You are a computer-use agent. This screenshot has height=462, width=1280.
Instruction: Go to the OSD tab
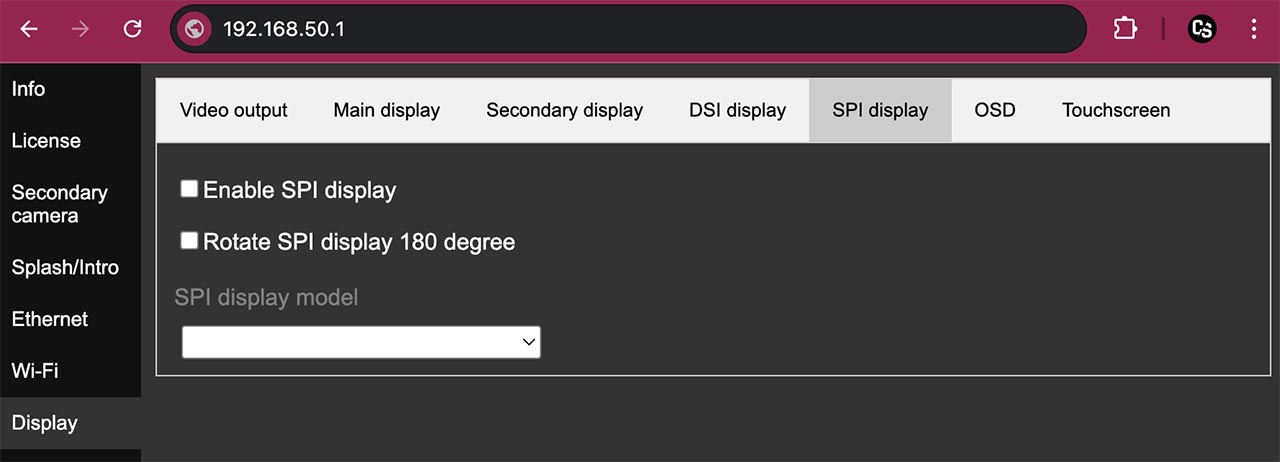(x=995, y=110)
